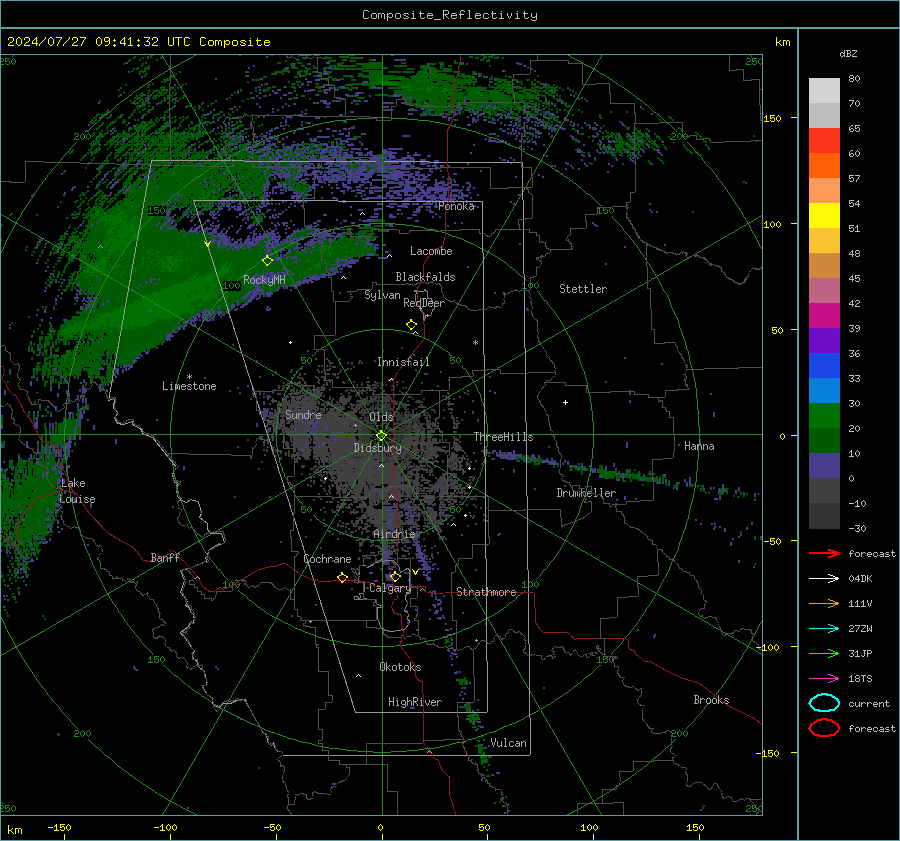
Task: Click the Drumheller town label
Action: point(586,493)
